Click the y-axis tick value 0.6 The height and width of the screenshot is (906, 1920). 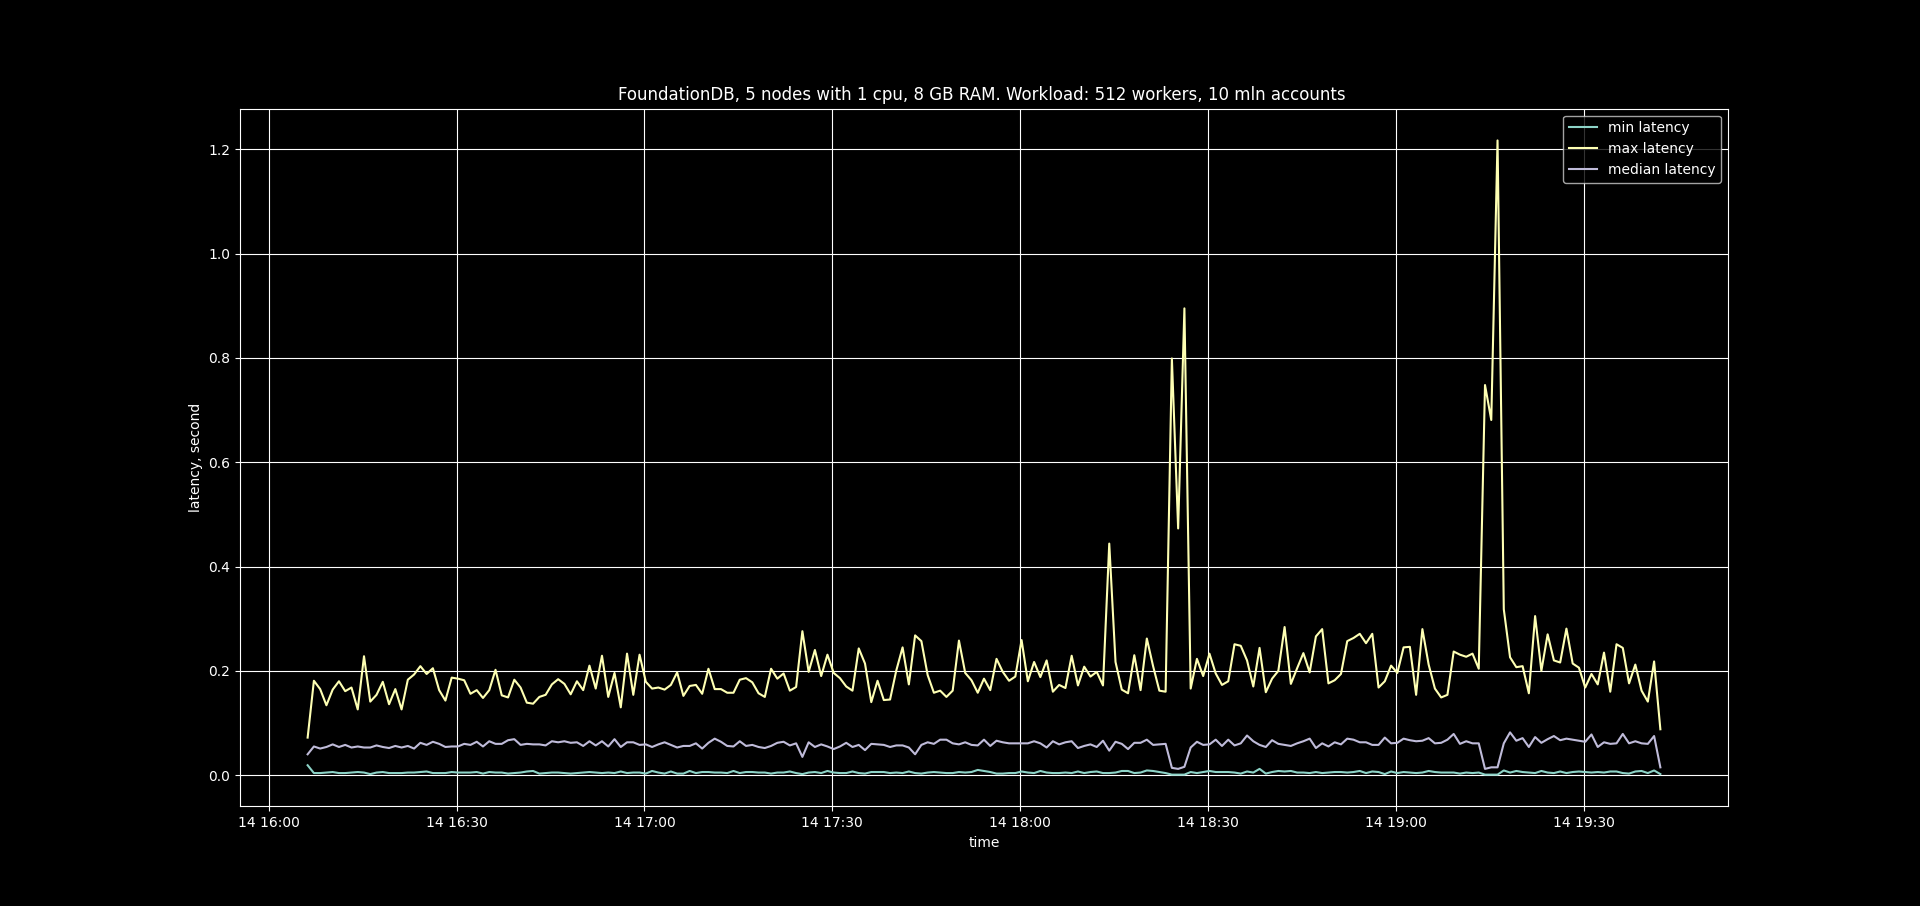click(x=219, y=463)
